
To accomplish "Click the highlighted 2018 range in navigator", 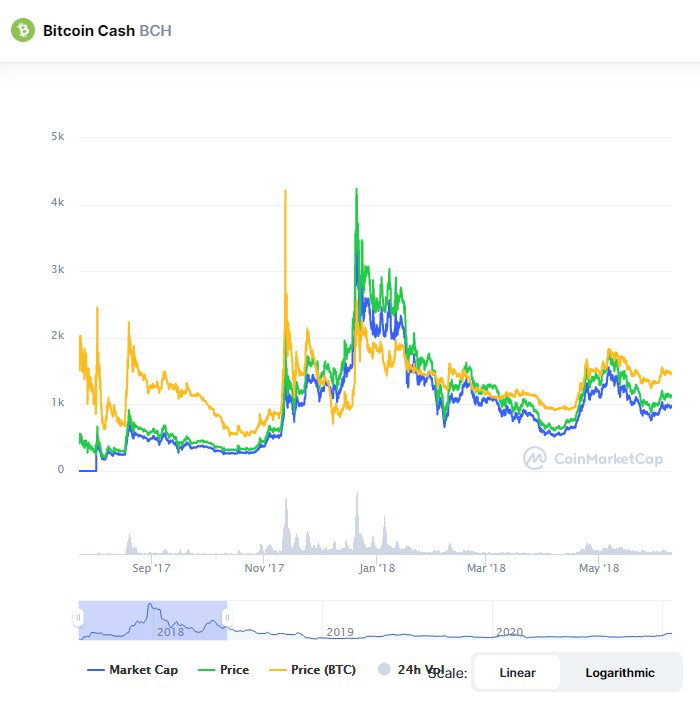I will click(x=153, y=621).
